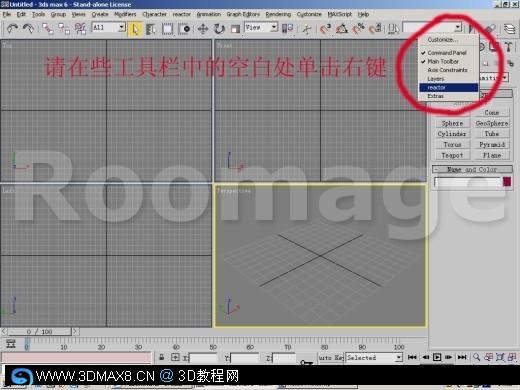Toggle Absolute/Offset transform type-in mode
This screenshot has width=520, height=390.
(175, 357)
